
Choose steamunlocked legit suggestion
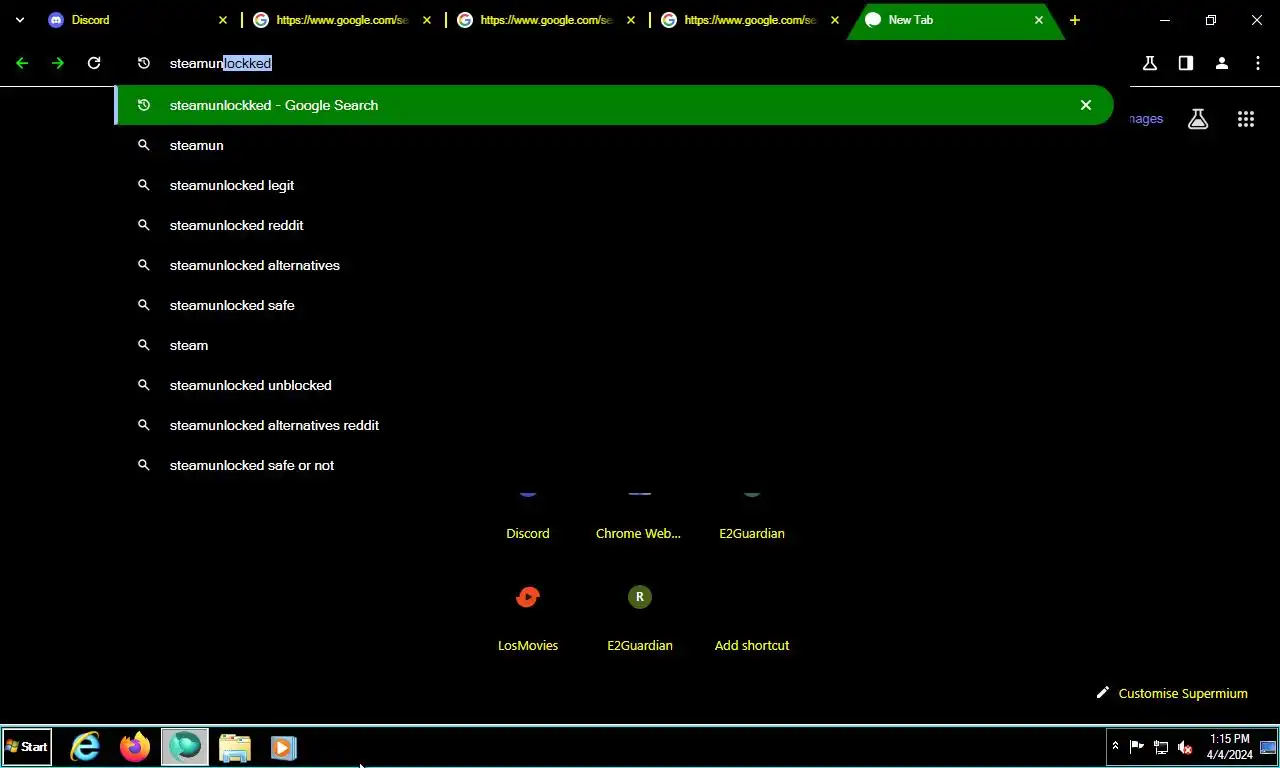(x=614, y=185)
